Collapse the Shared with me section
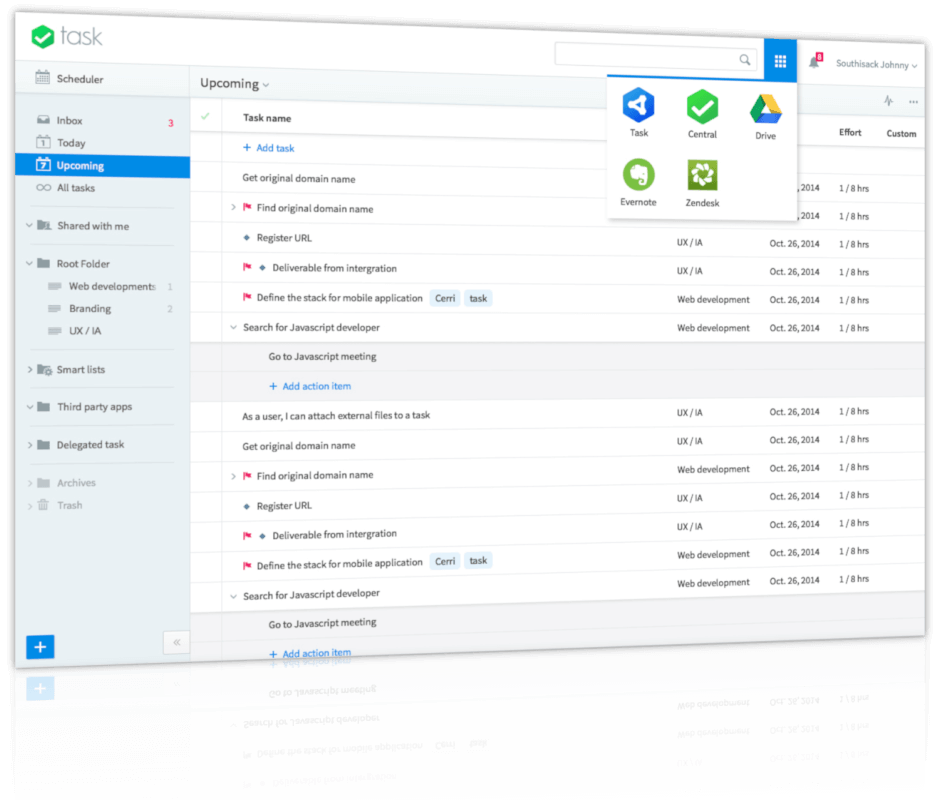 (29, 225)
